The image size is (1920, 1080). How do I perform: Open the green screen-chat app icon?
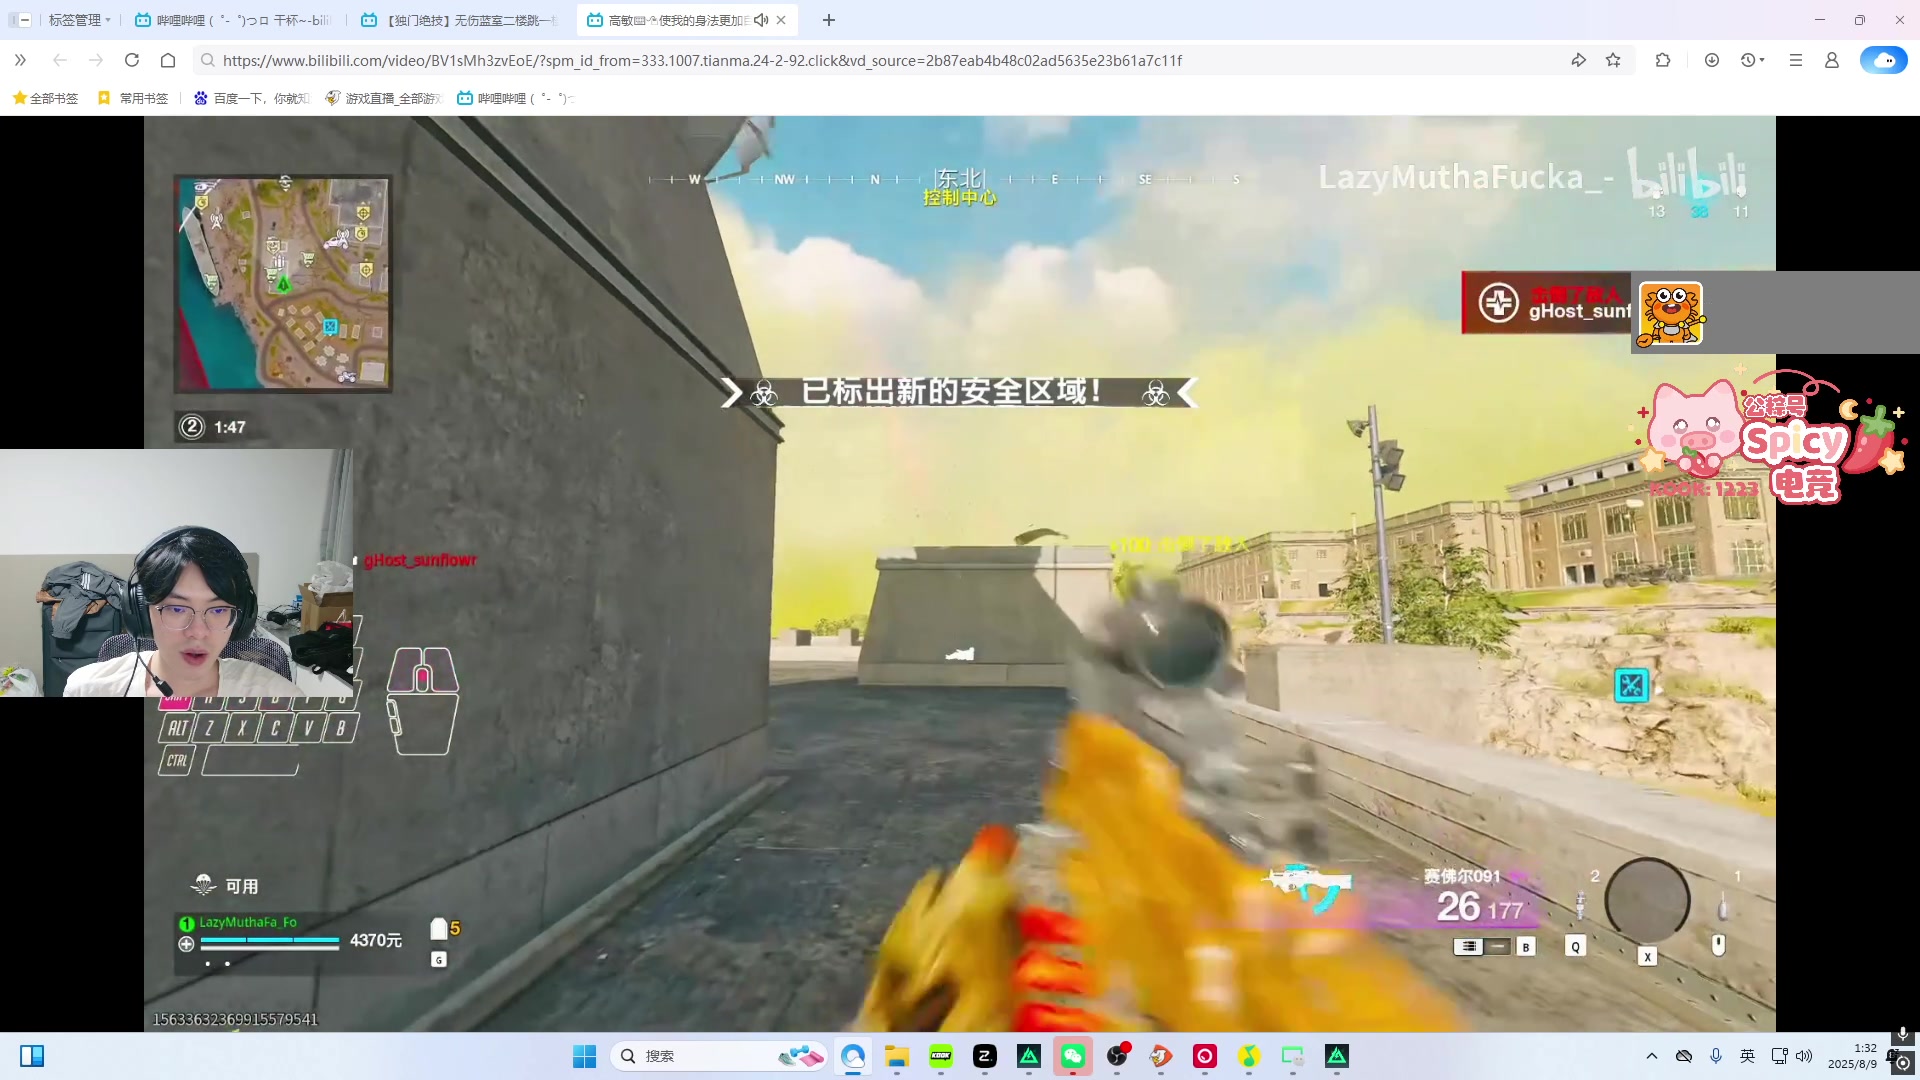[1293, 1056]
